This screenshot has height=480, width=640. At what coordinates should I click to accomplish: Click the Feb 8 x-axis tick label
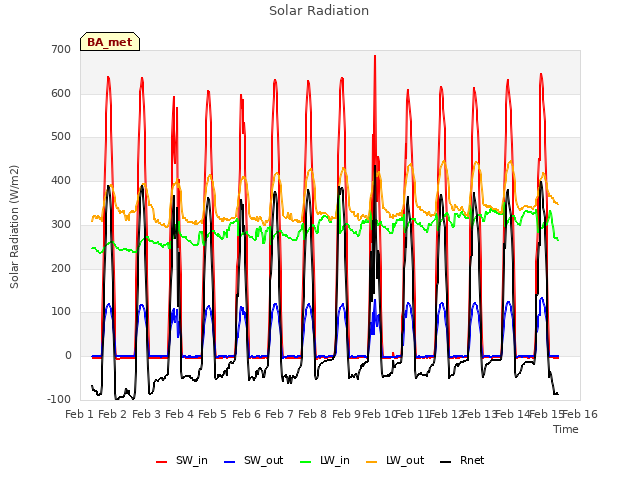coord(312,414)
